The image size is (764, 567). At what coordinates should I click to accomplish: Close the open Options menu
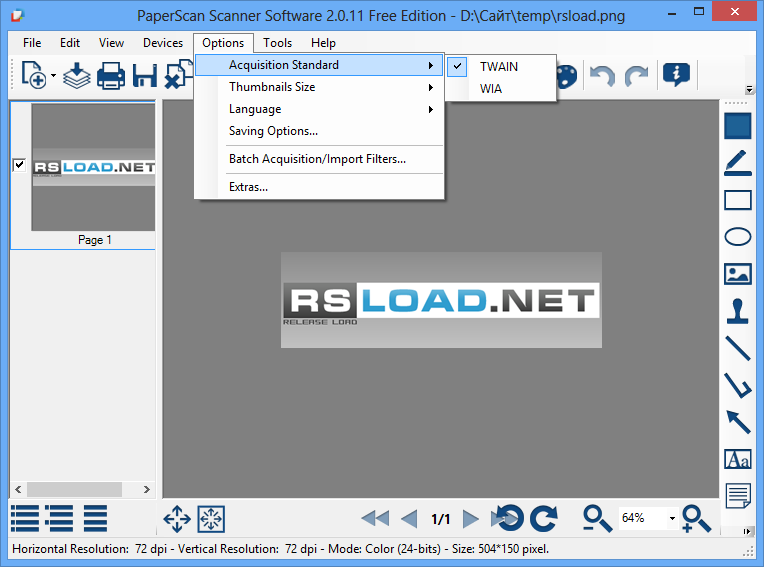click(223, 43)
